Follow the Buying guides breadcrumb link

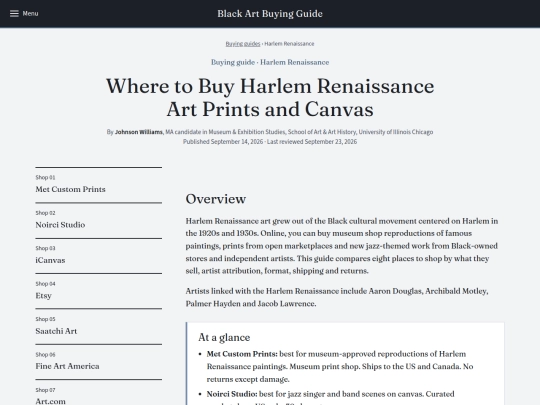pyautogui.click(x=243, y=44)
